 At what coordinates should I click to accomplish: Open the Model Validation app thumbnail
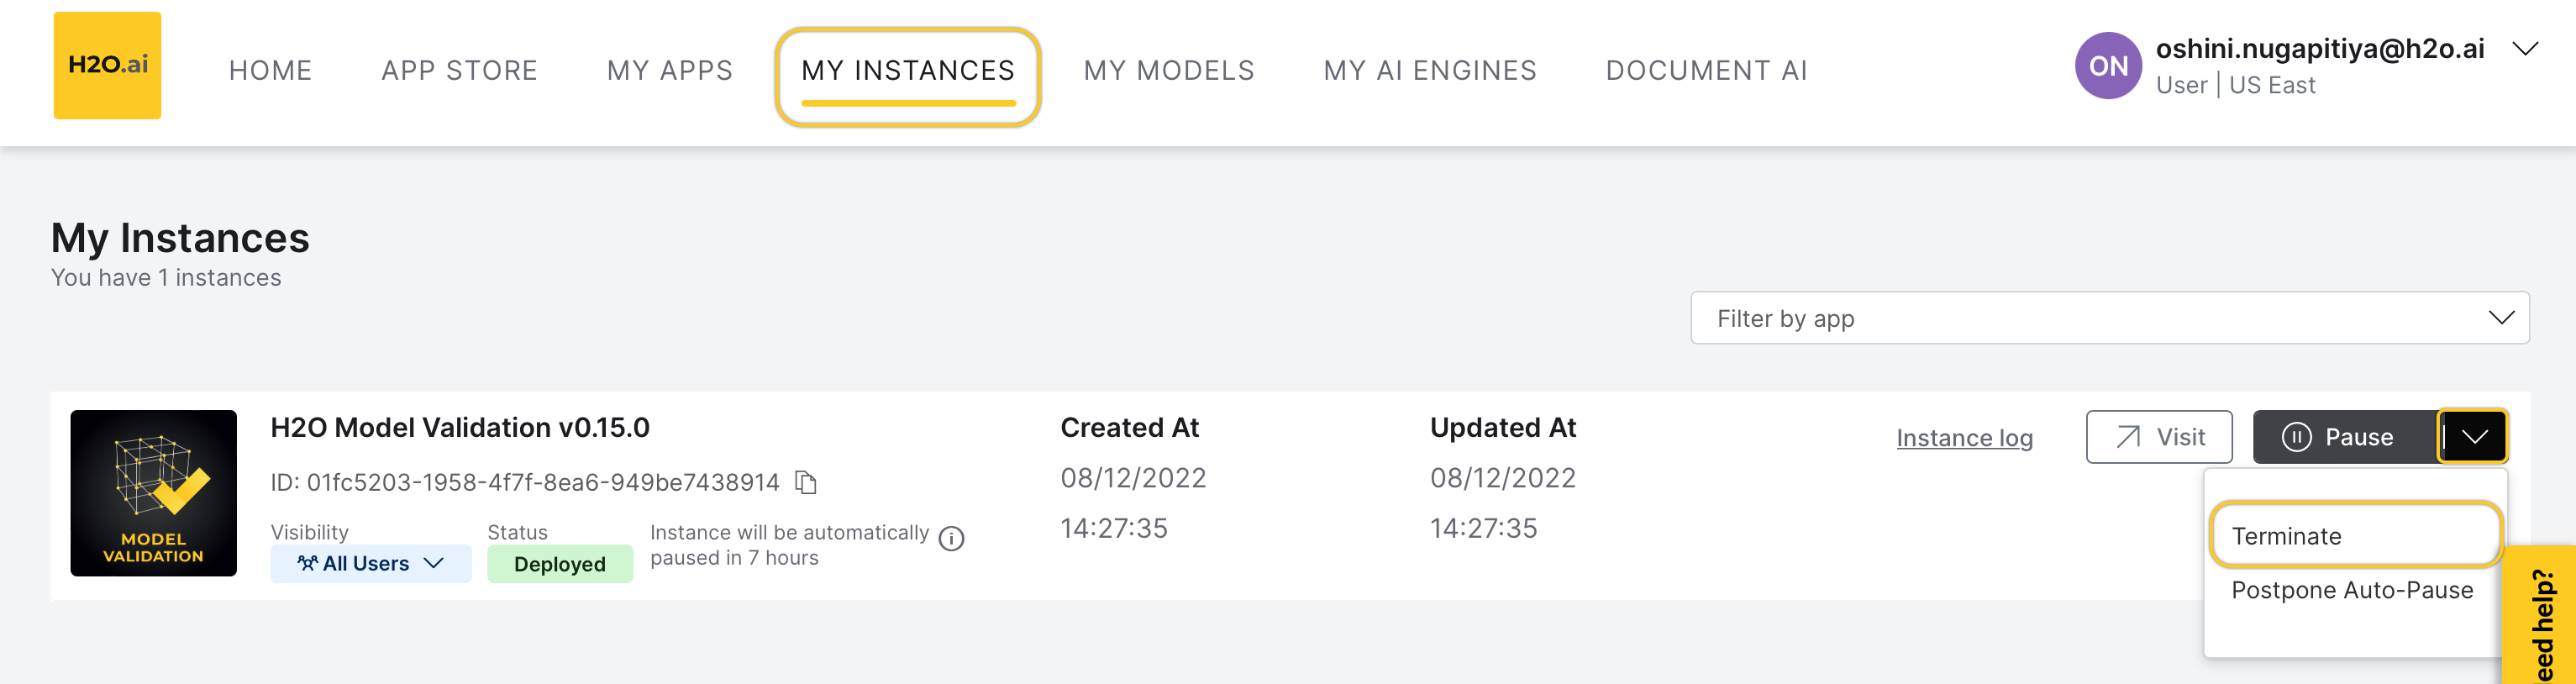(153, 492)
